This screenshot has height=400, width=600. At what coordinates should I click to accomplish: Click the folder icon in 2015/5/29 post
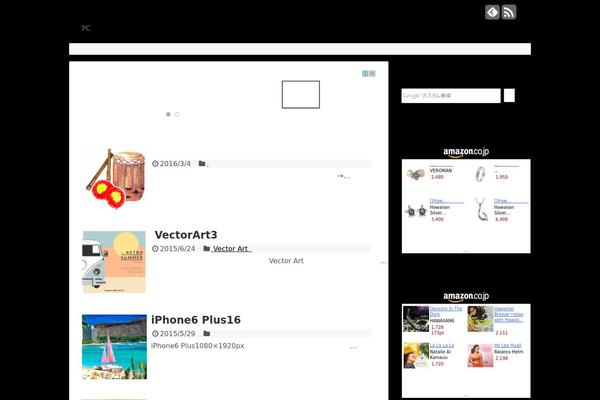(207, 333)
